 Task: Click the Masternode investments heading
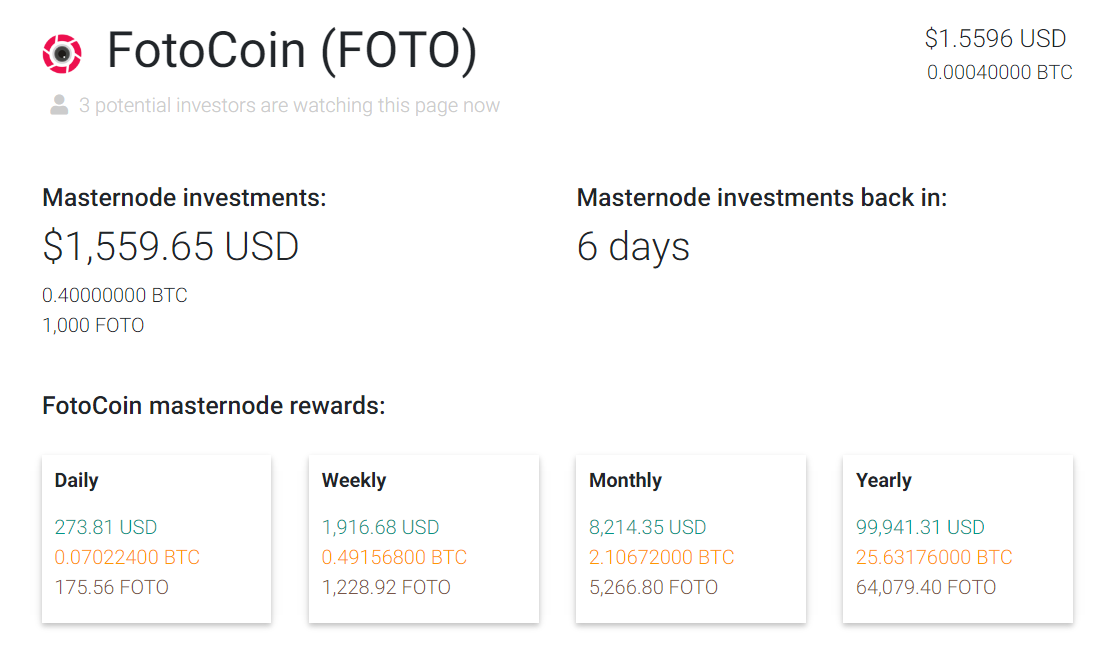click(x=184, y=198)
